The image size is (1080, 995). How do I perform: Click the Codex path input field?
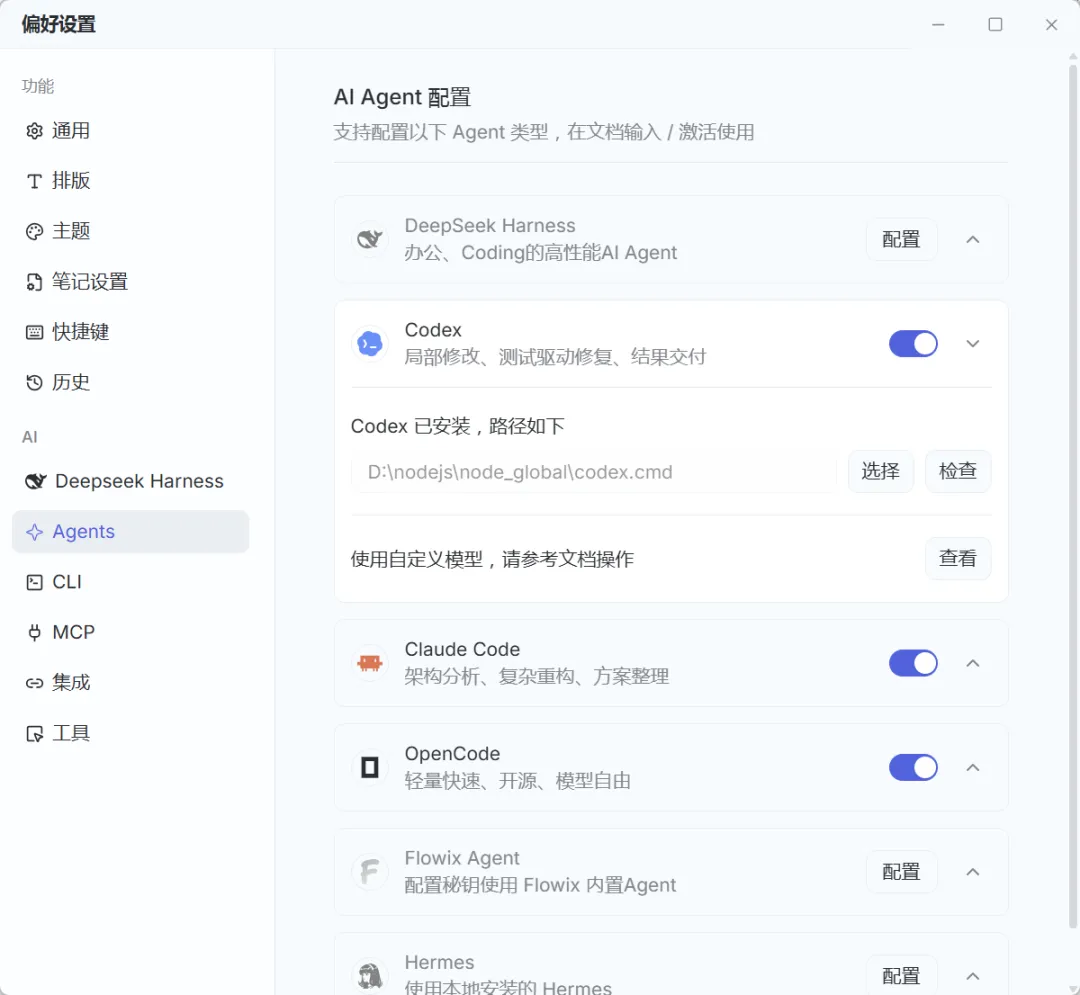594,472
